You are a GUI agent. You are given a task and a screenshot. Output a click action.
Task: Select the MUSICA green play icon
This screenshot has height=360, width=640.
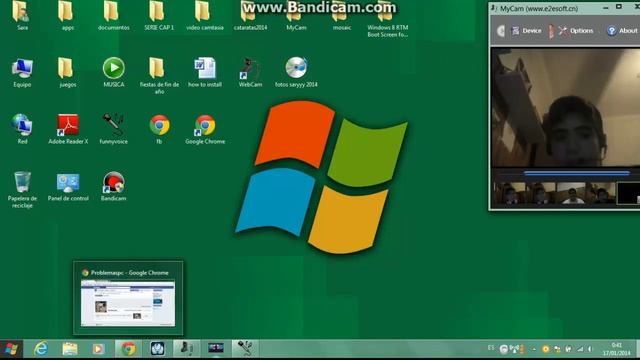[x=113, y=68]
